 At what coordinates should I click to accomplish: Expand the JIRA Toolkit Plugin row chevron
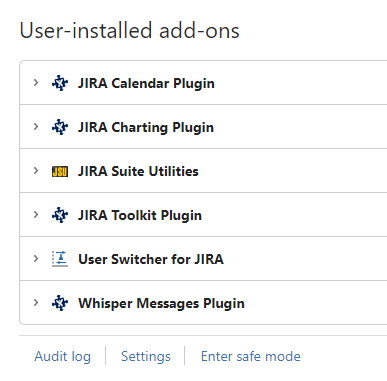36,215
